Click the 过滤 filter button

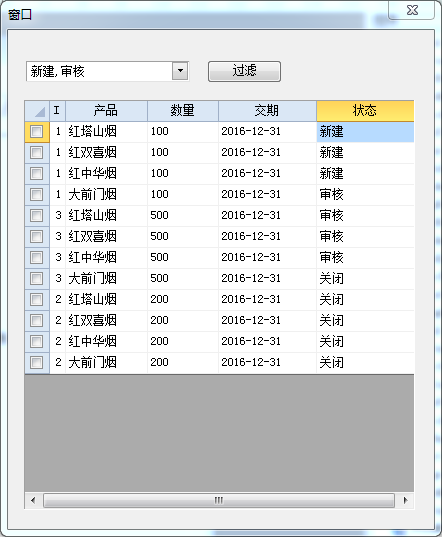pyautogui.click(x=244, y=71)
